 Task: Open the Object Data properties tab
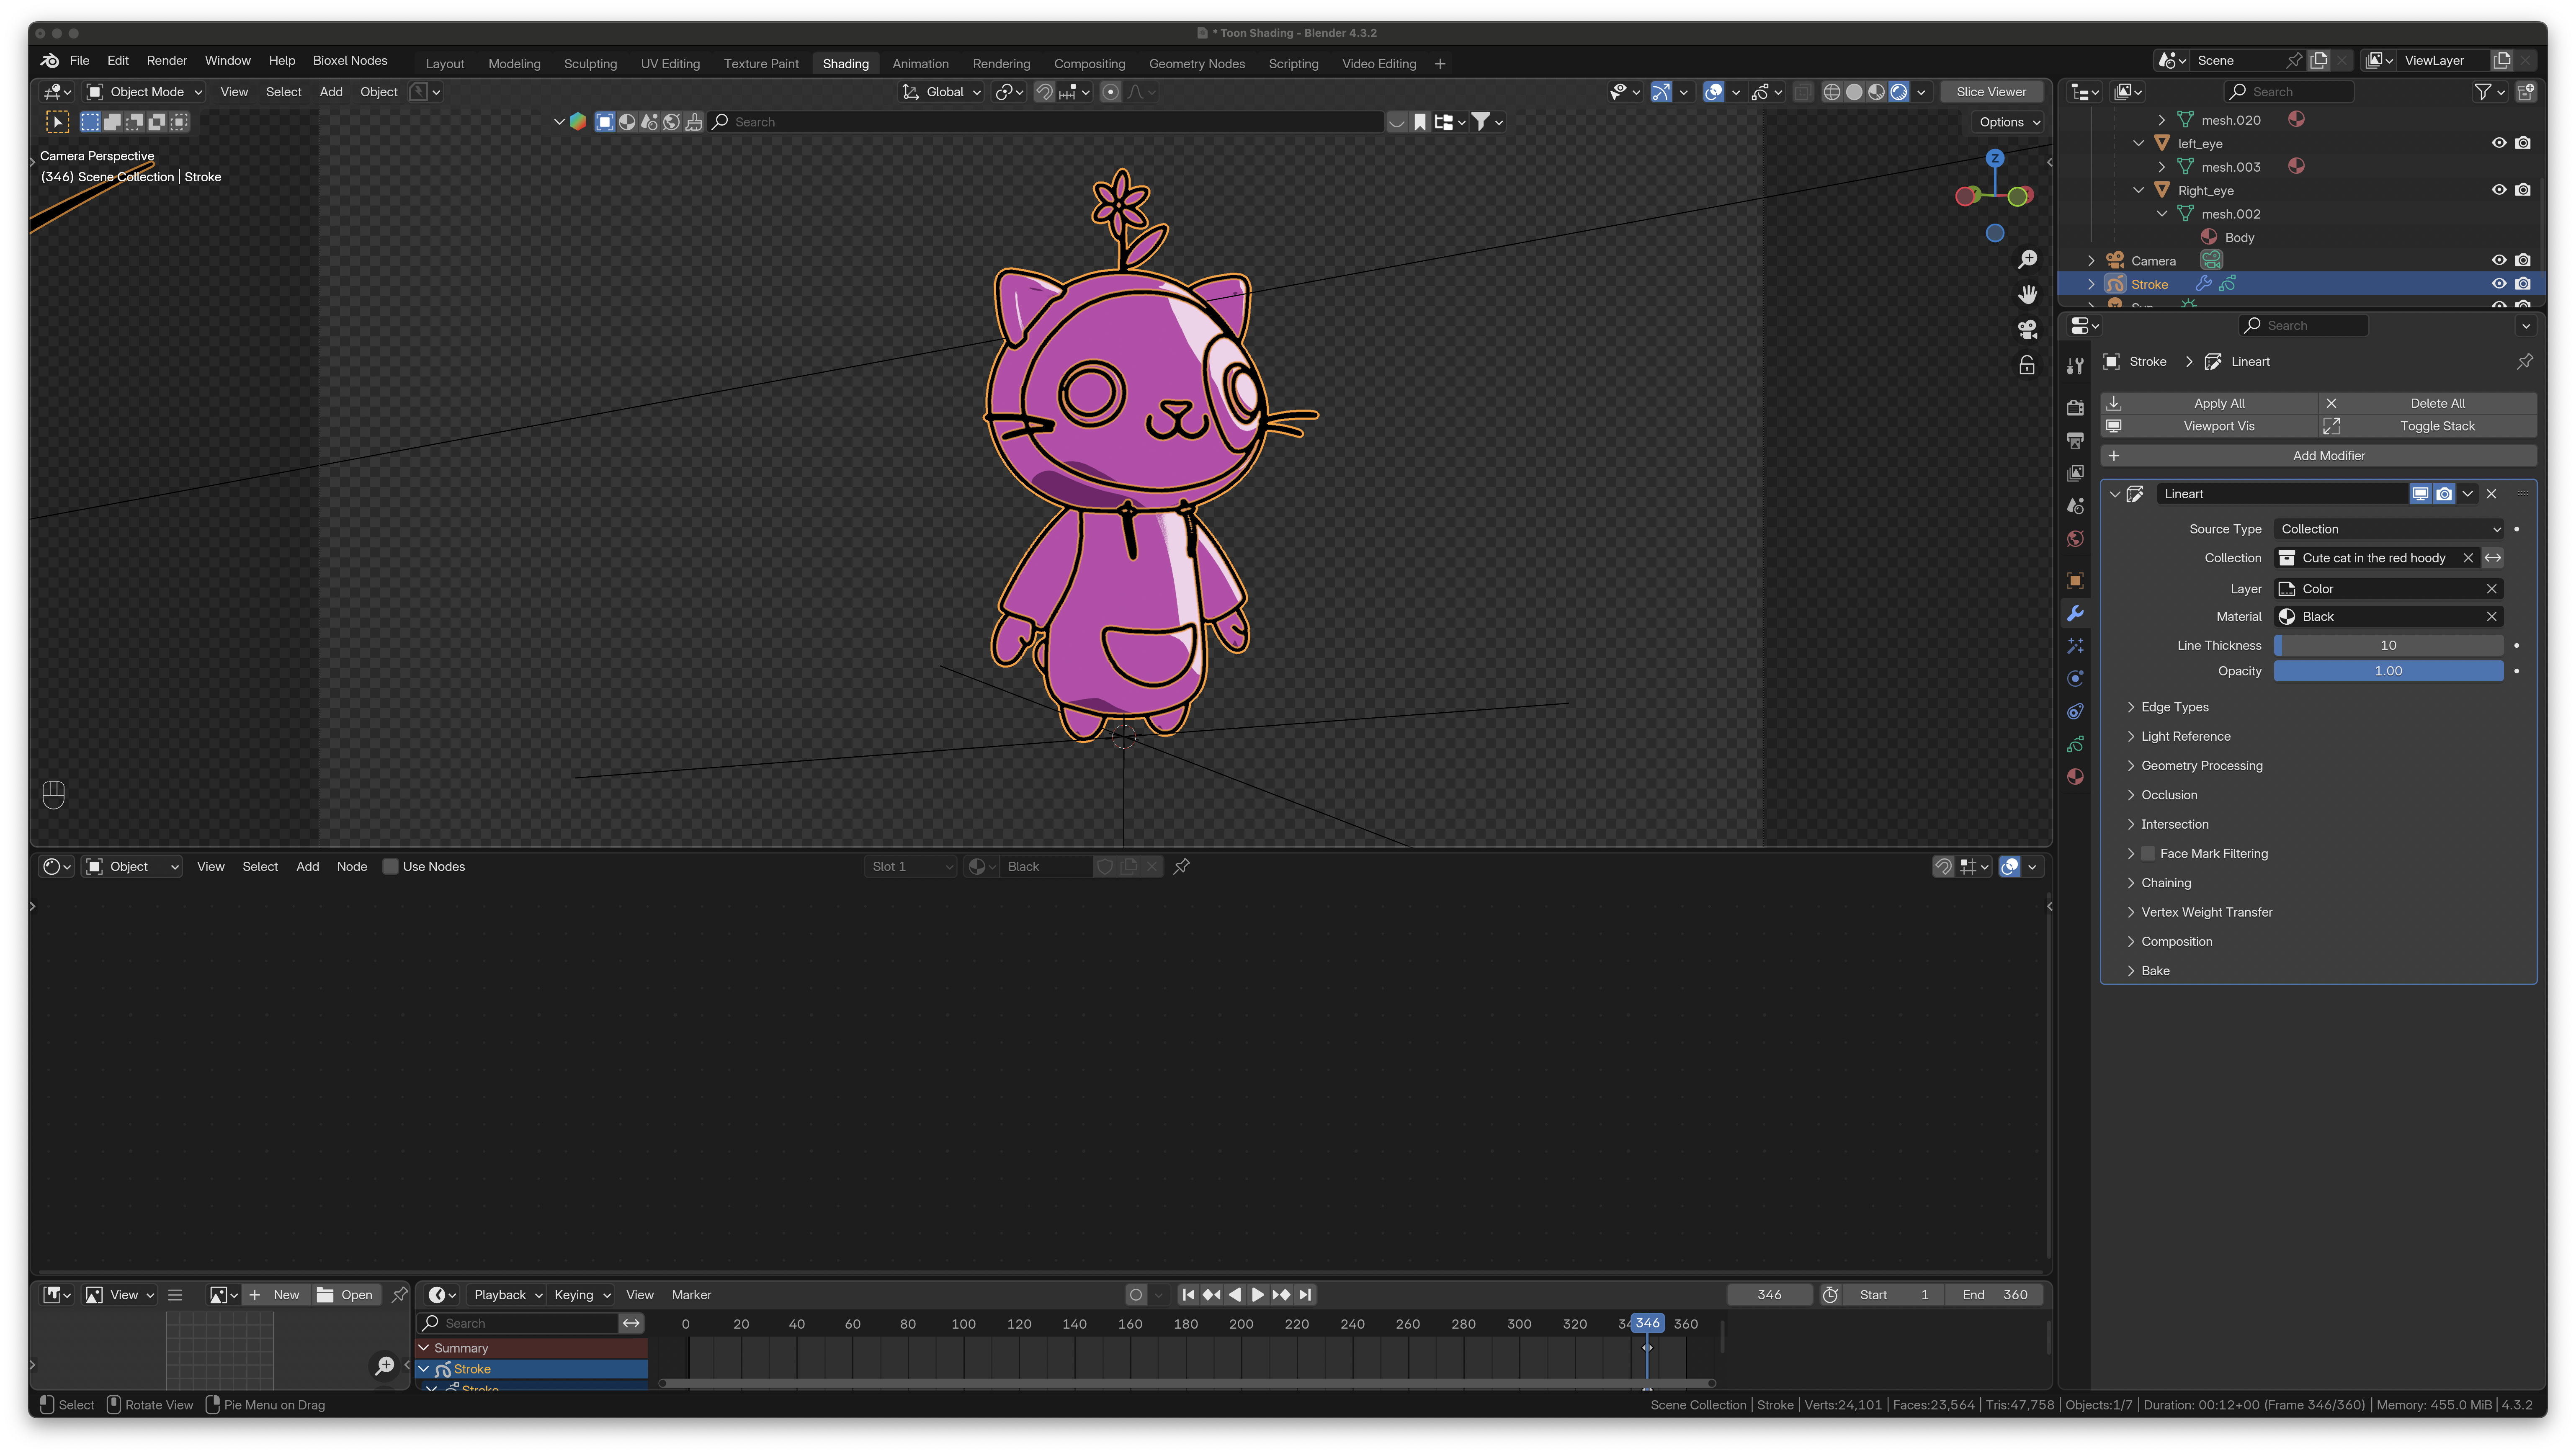(x=2075, y=745)
